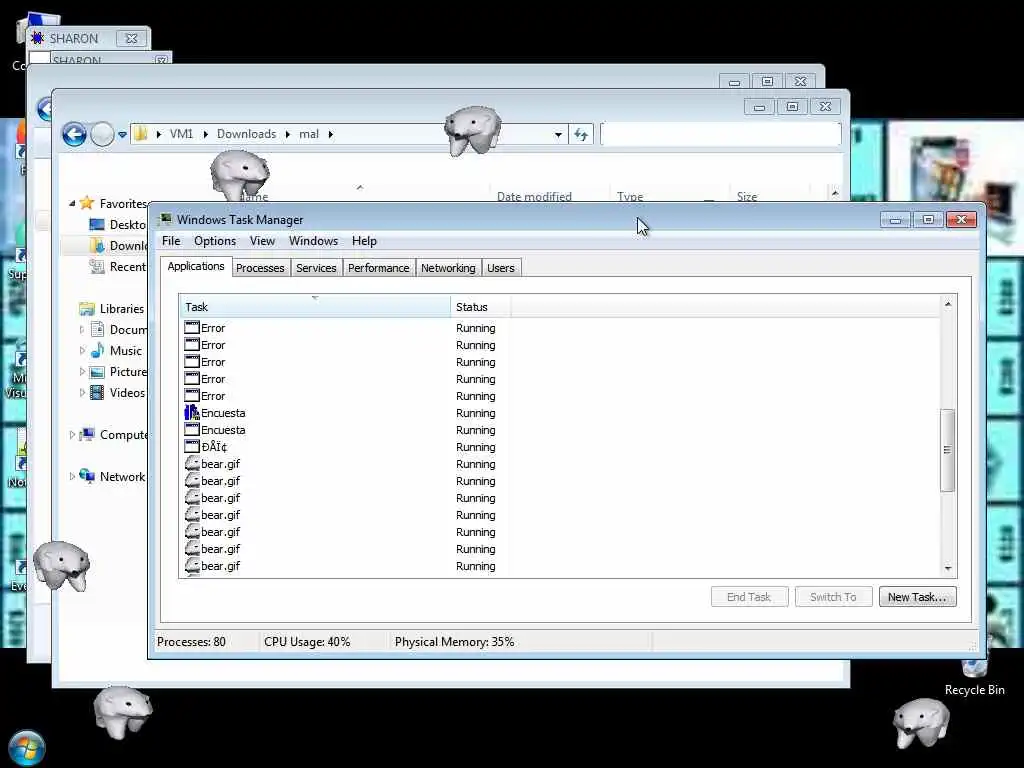Image resolution: width=1024 pixels, height=768 pixels.
Task: Switch to the Processes tab
Action: 260,268
